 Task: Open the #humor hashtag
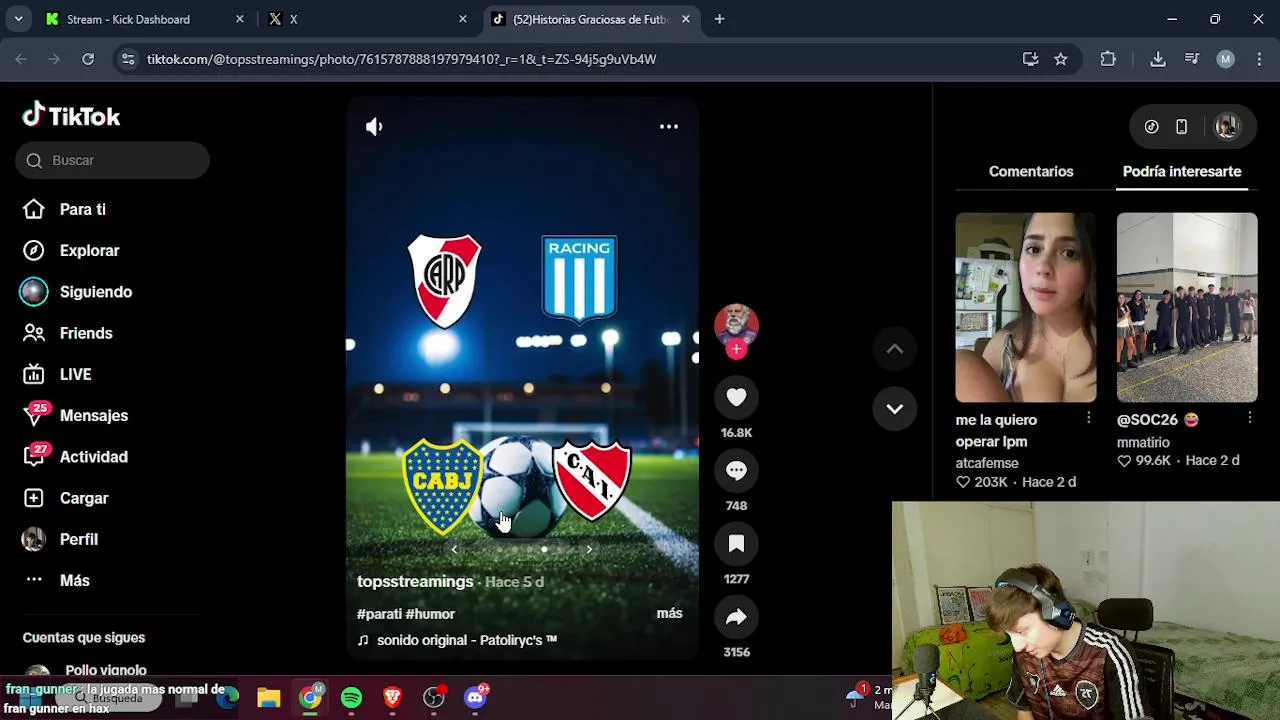(430, 614)
